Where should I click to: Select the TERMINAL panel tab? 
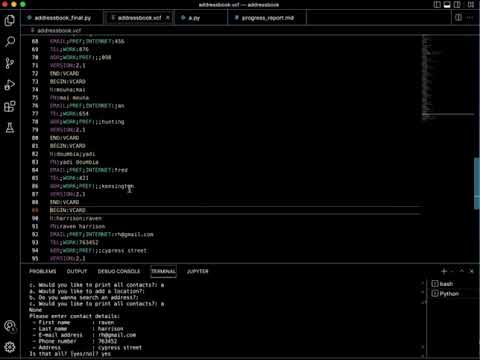point(163,271)
